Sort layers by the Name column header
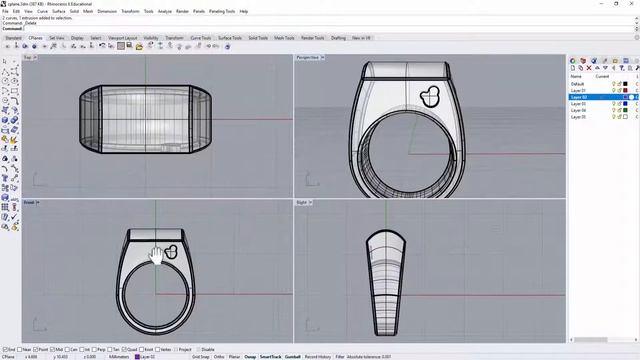Image resolution: width=640 pixels, height=360 pixels. [576, 76]
